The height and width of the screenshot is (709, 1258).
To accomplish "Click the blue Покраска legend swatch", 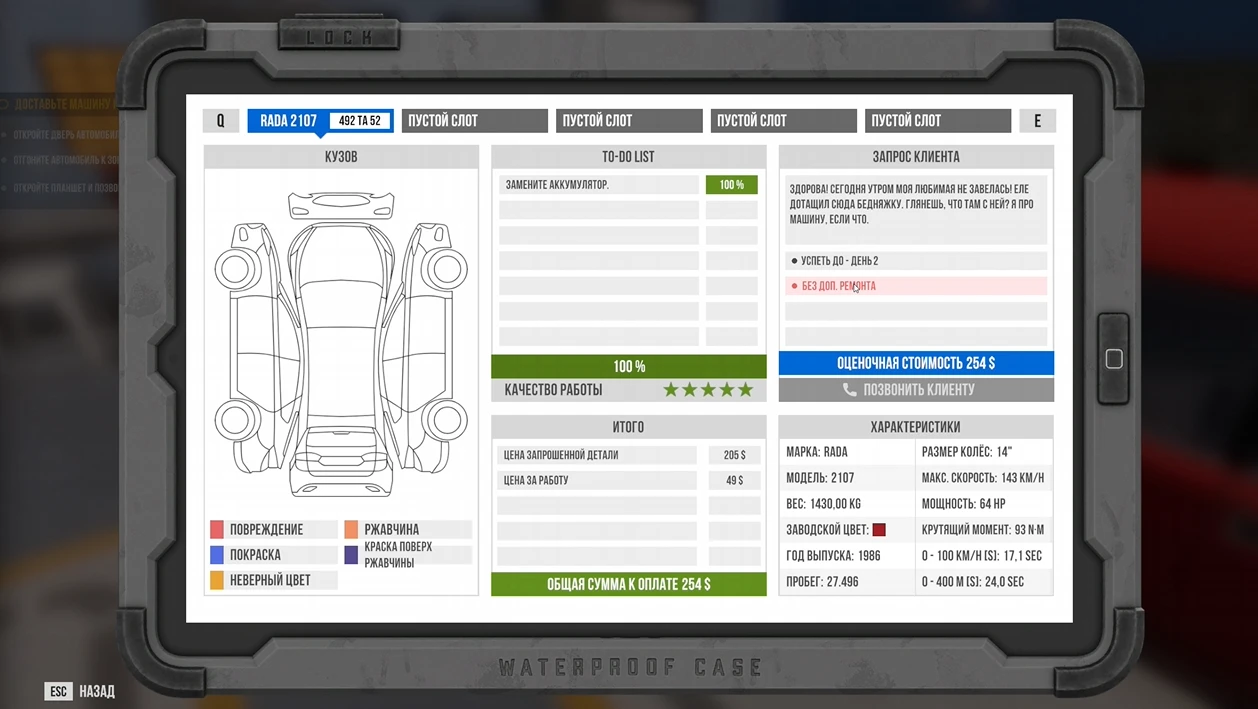I will click(217, 555).
